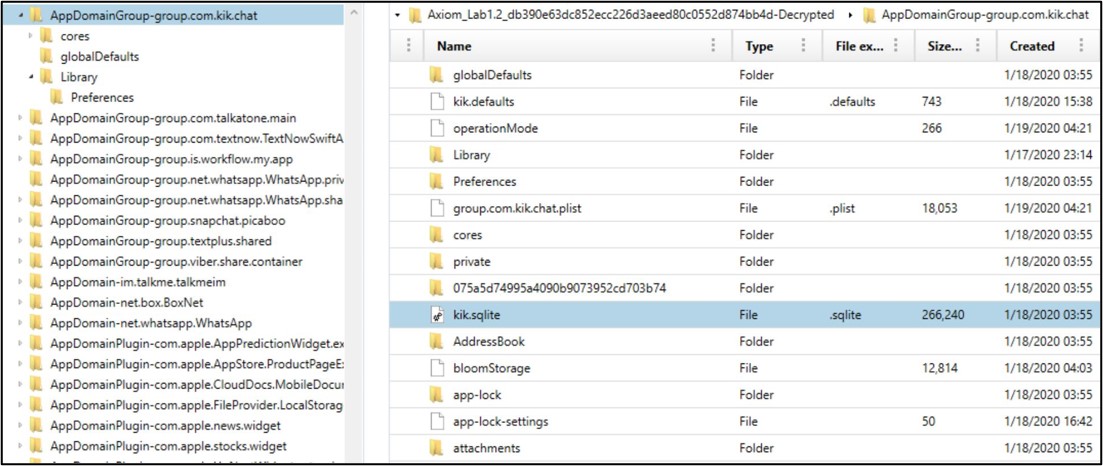Screen dimensions: 1103x466
Task: Collapse the AppDomainGroup-group.com.kik.chat tree node
Action: pos(20,14)
